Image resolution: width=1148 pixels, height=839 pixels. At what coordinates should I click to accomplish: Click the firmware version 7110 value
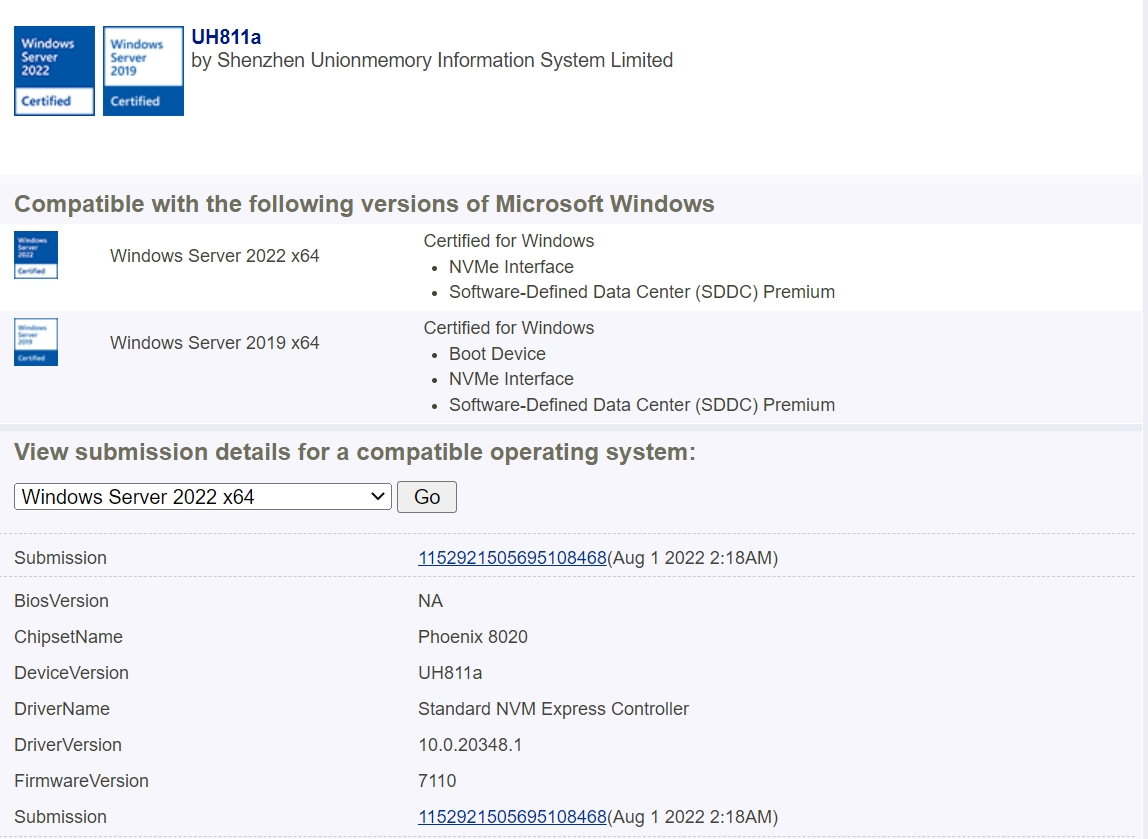point(437,781)
